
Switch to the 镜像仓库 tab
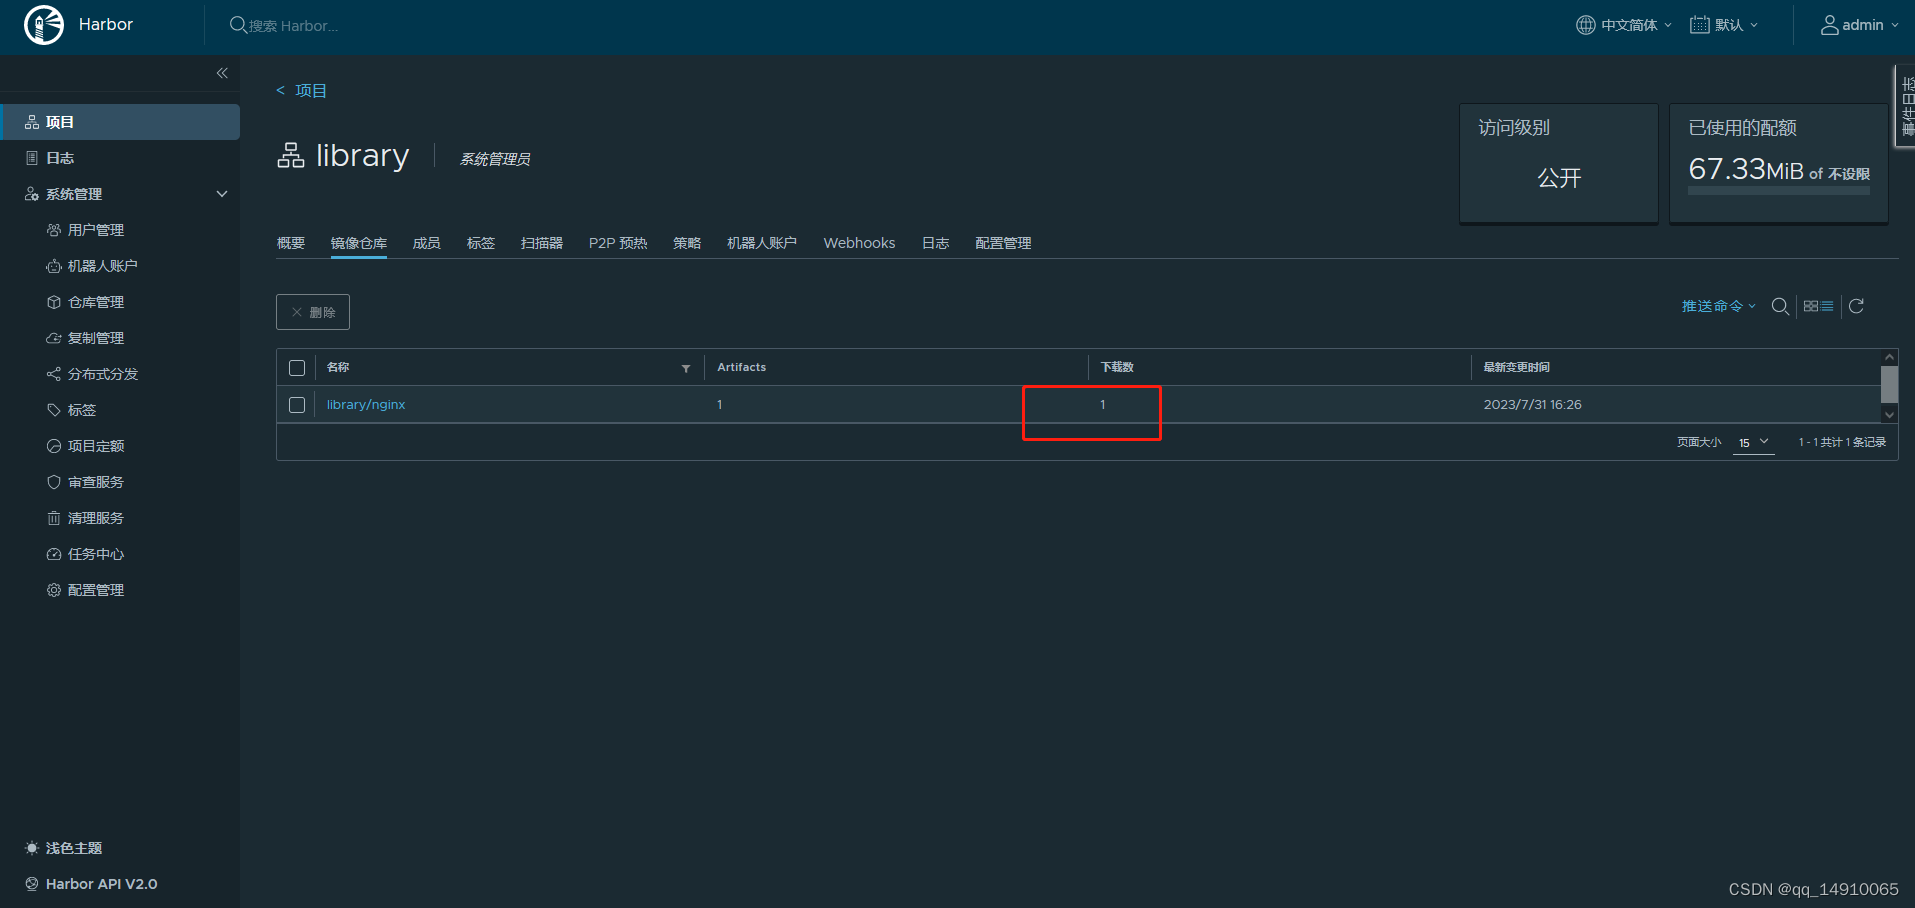(x=359, y=243)
